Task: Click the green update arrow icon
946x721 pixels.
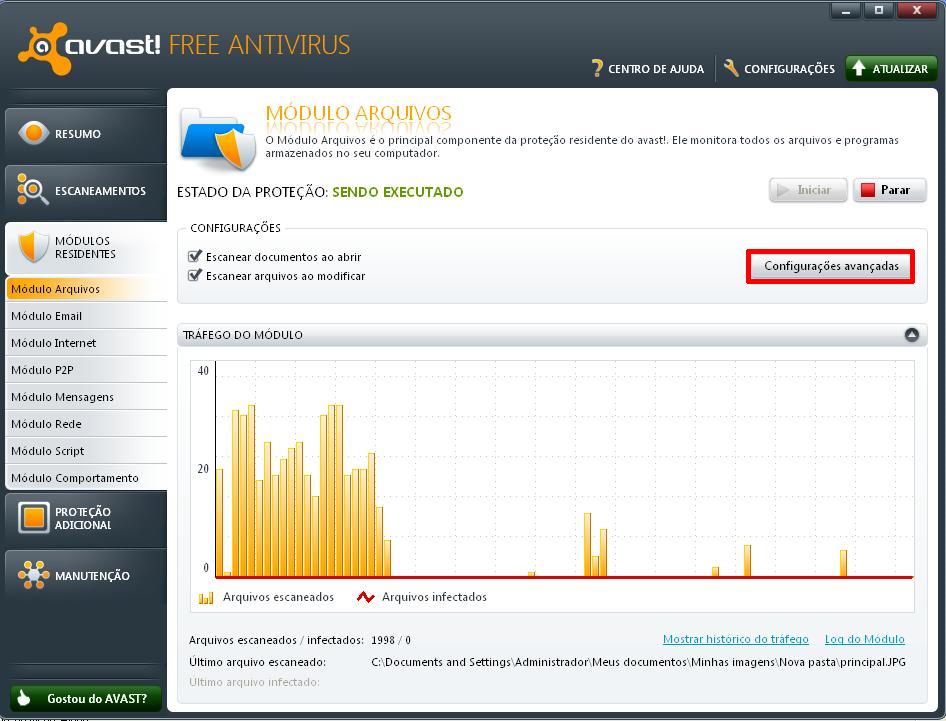Action: pos(859,68)
